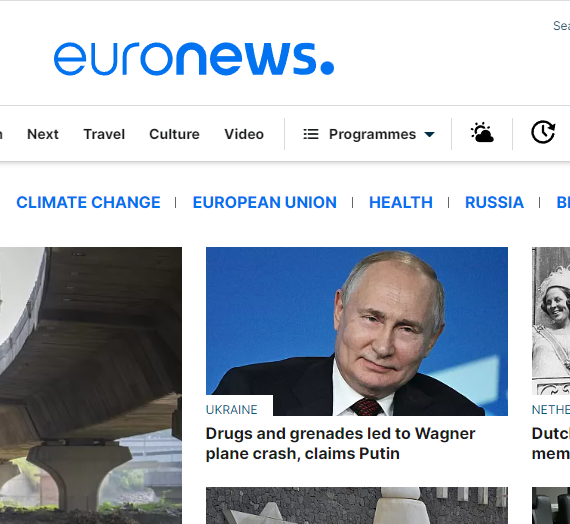Click the UKRAINE category label
Image resolution: width=570 pixels, height=524 pixels.
click(232, 410)
